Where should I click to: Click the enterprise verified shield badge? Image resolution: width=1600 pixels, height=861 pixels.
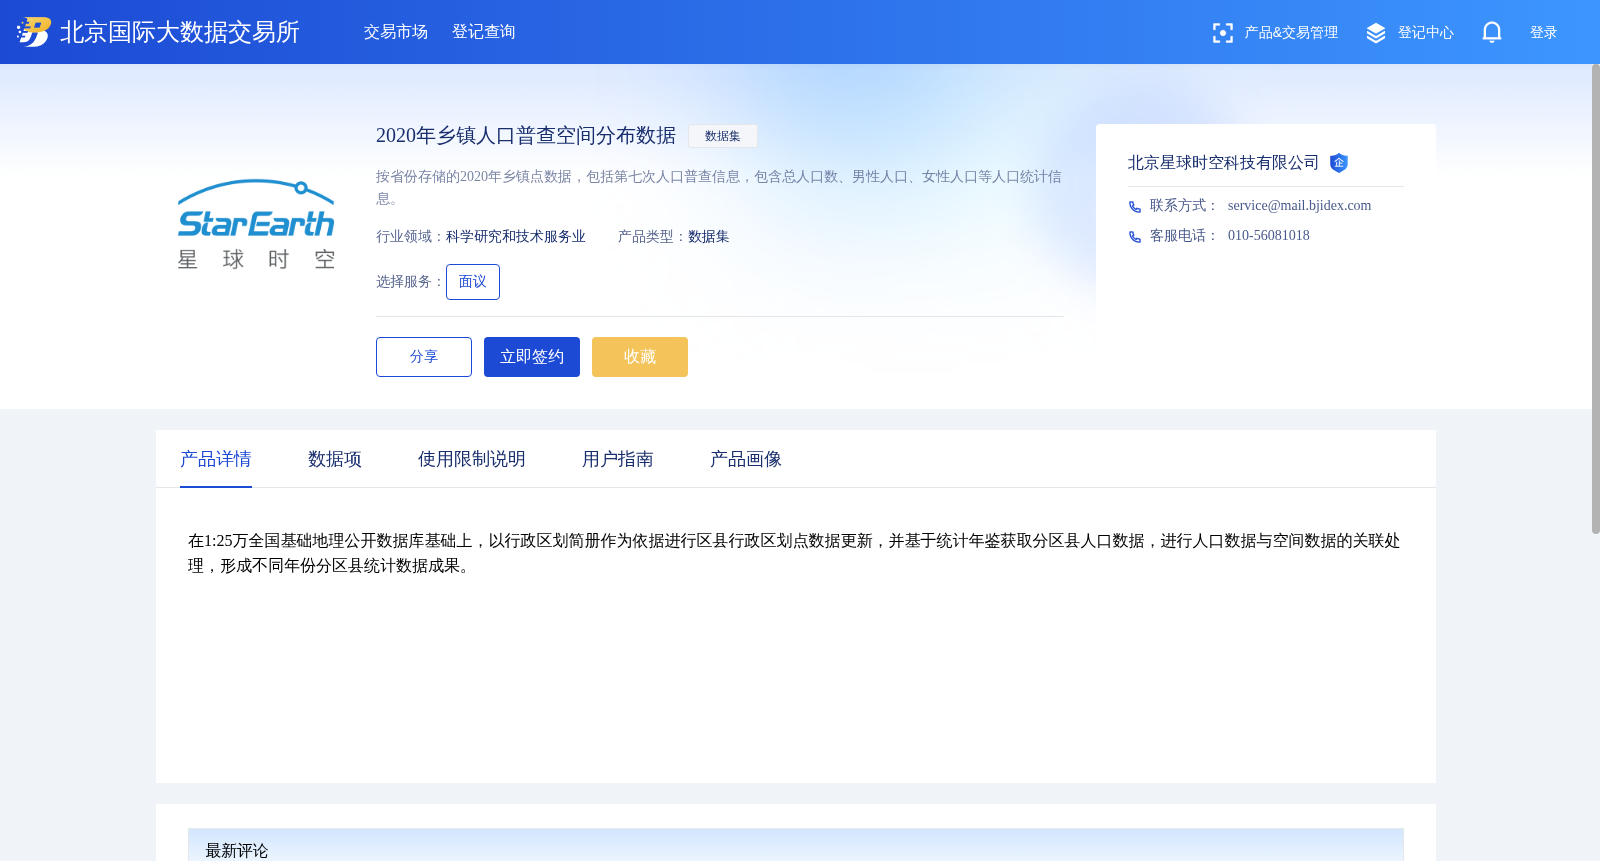click(1339, 163)
